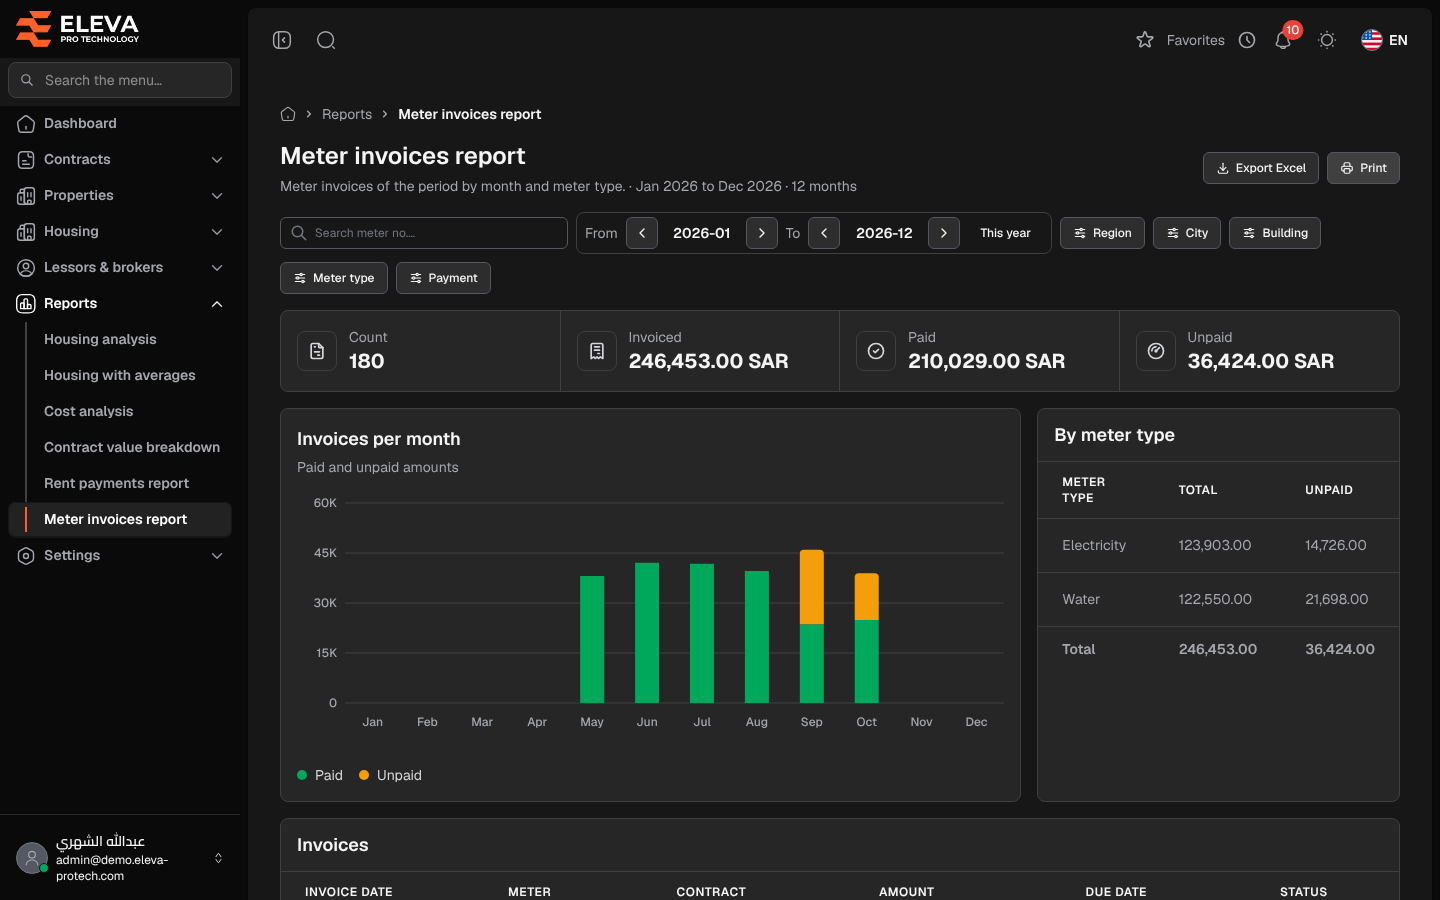
Task: Click the Invoiced receipt icon
Action: click(x=597, y=351)
